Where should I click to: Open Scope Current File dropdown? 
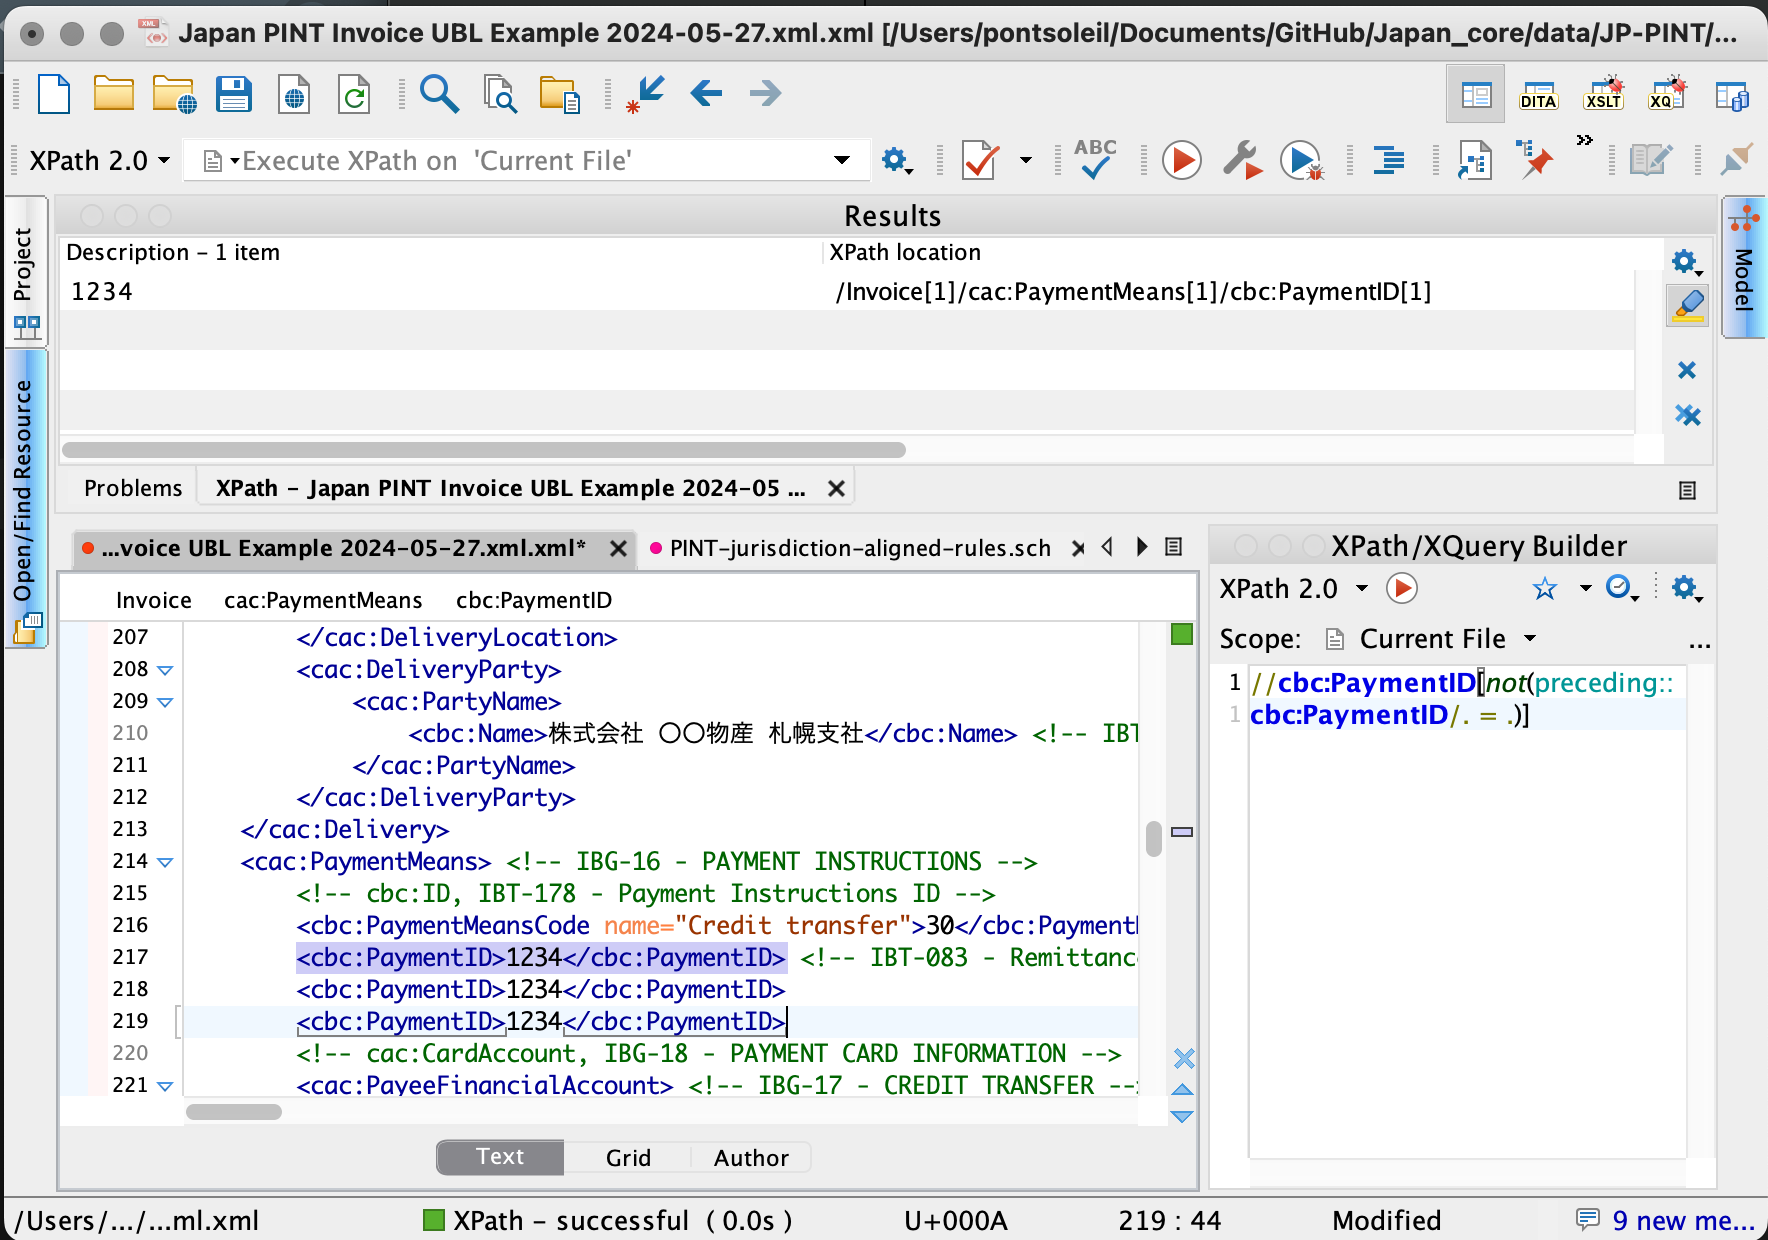coord(1432,639)
